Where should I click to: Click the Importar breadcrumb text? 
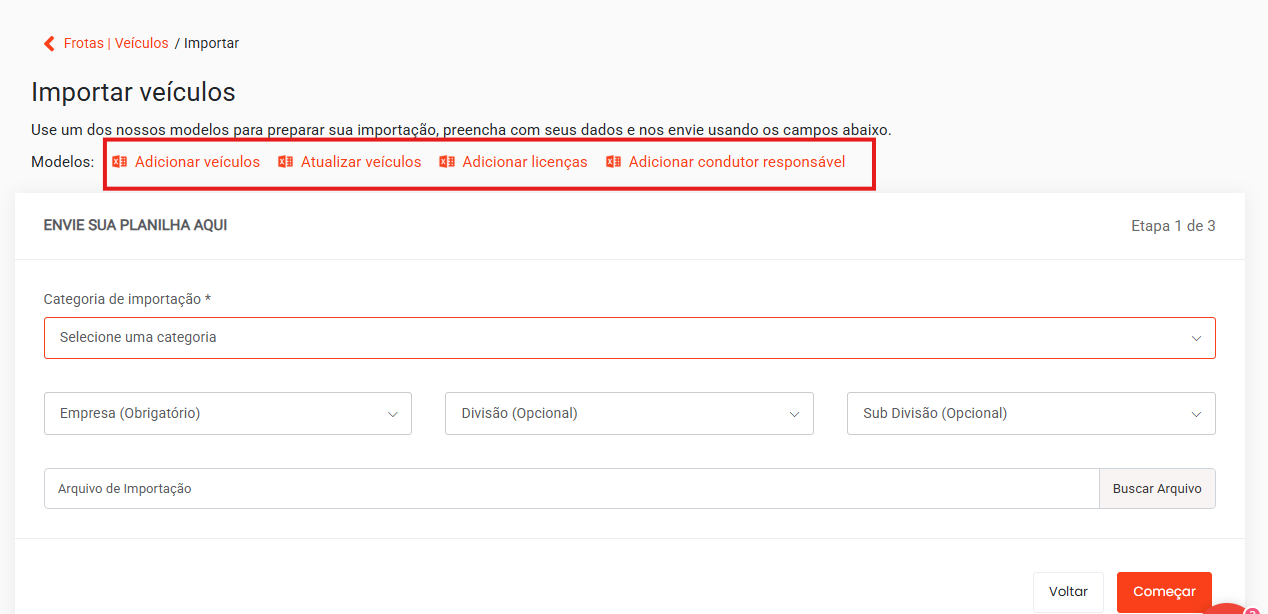pyautogui.click(x=211, y=44)
